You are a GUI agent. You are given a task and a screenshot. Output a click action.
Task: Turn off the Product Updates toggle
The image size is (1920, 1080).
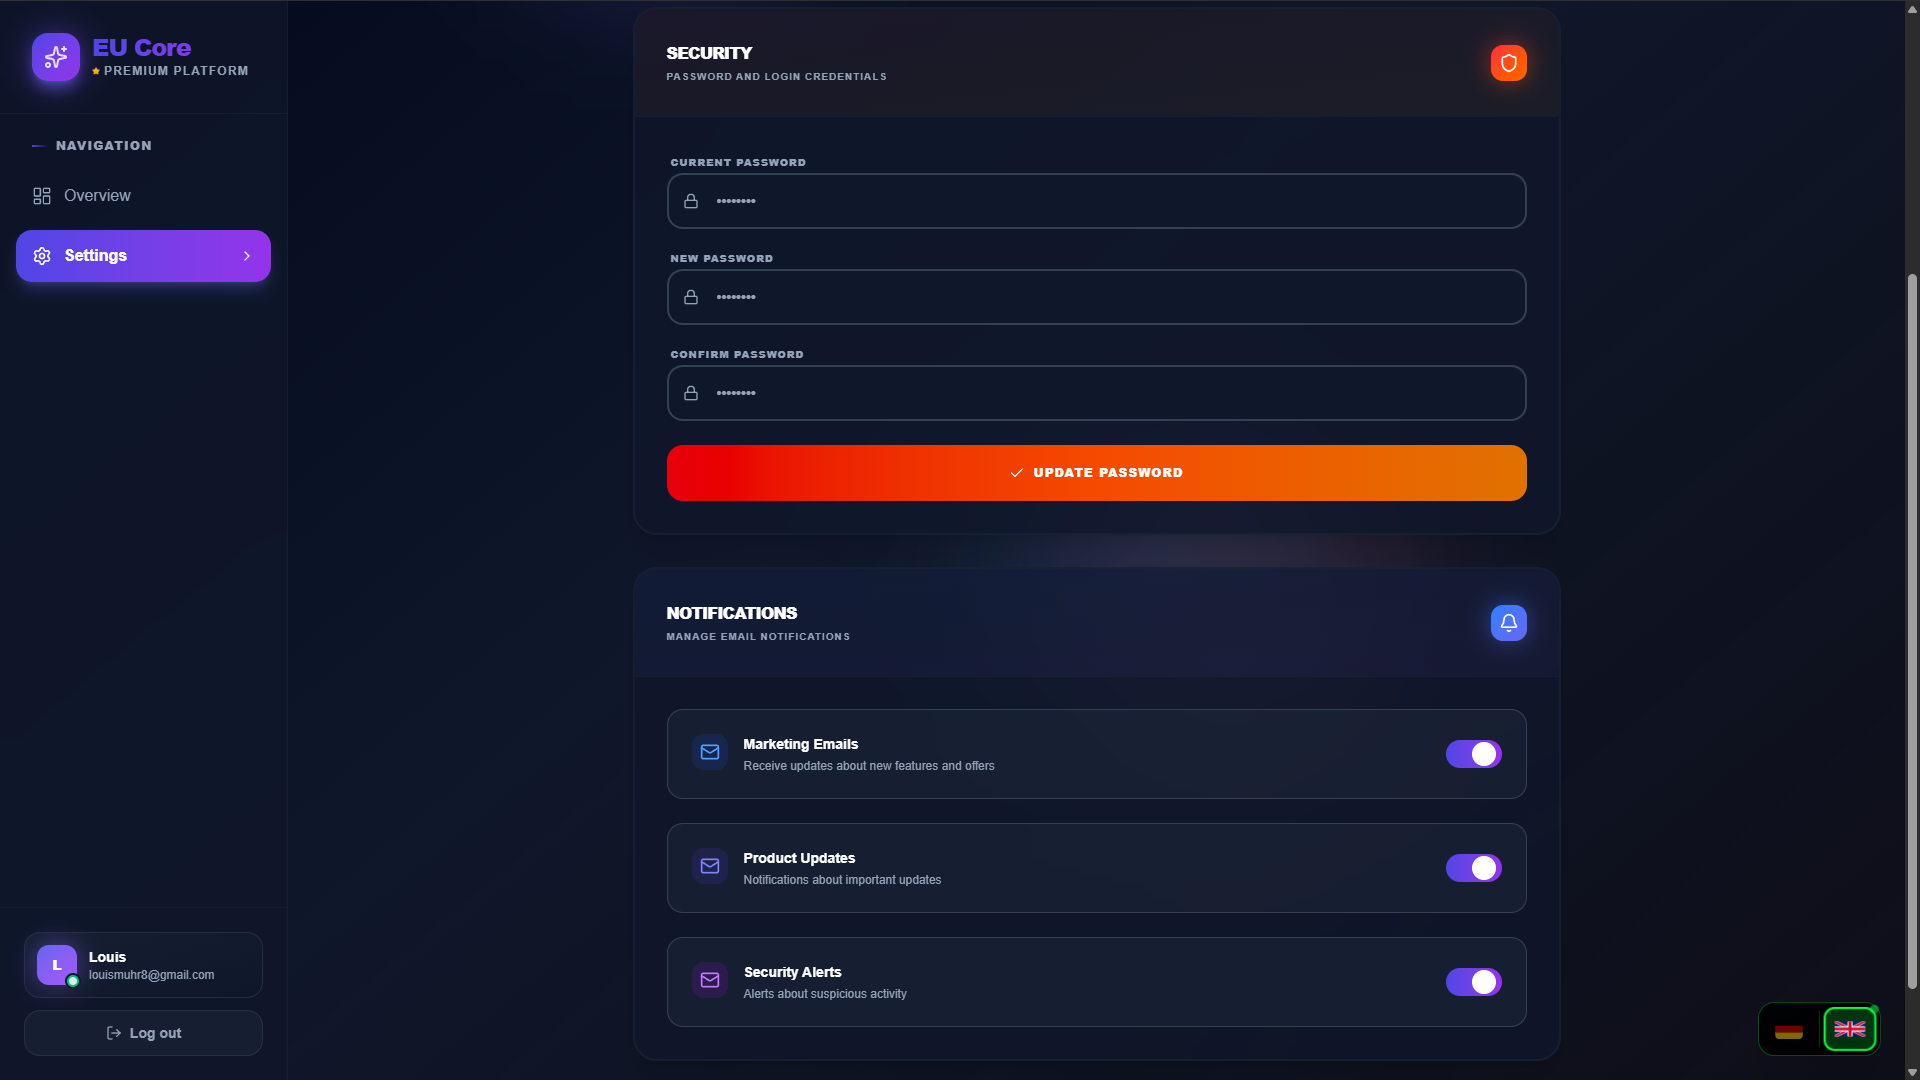(x=1473, y=868)
